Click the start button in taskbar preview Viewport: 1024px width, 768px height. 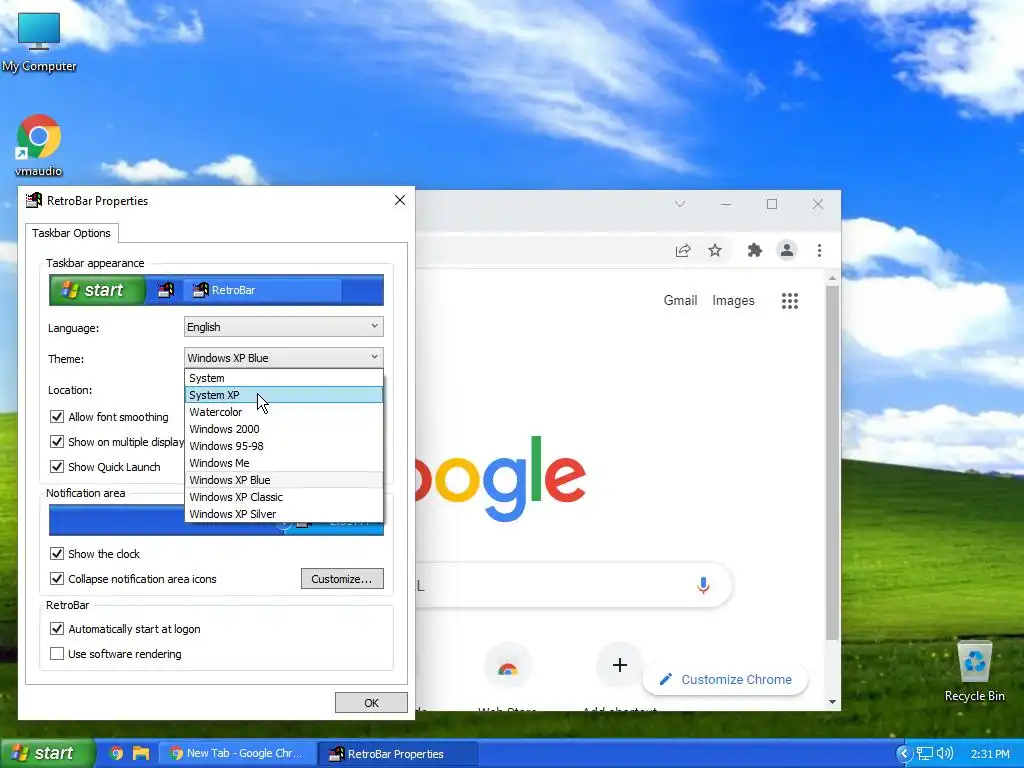pos(97,290)
